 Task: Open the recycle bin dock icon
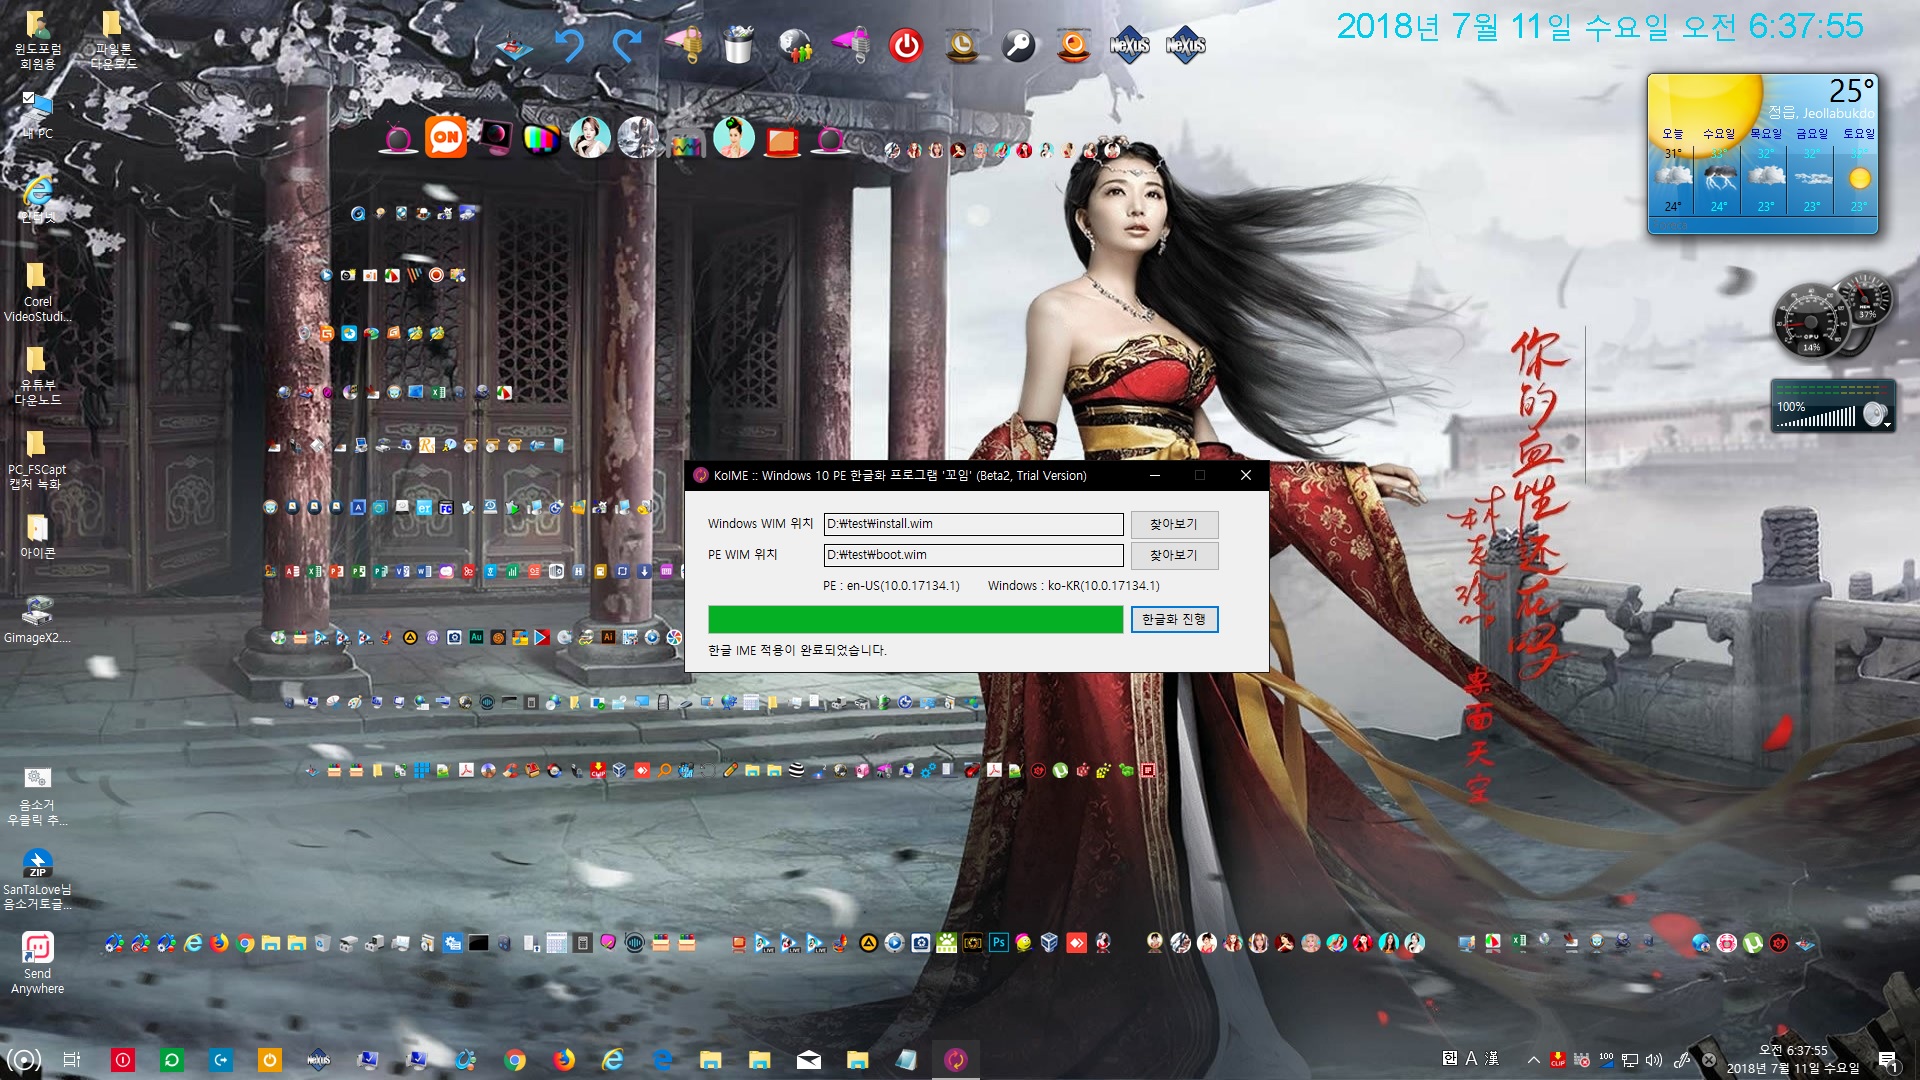[x=738, y=46]
